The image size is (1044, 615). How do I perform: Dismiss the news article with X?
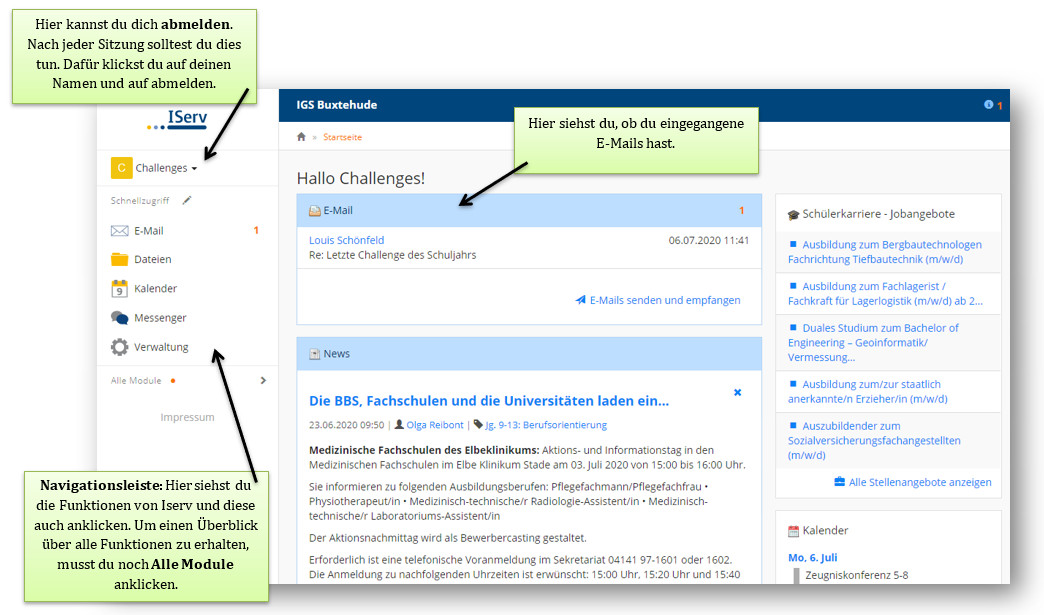coord(738,393)
